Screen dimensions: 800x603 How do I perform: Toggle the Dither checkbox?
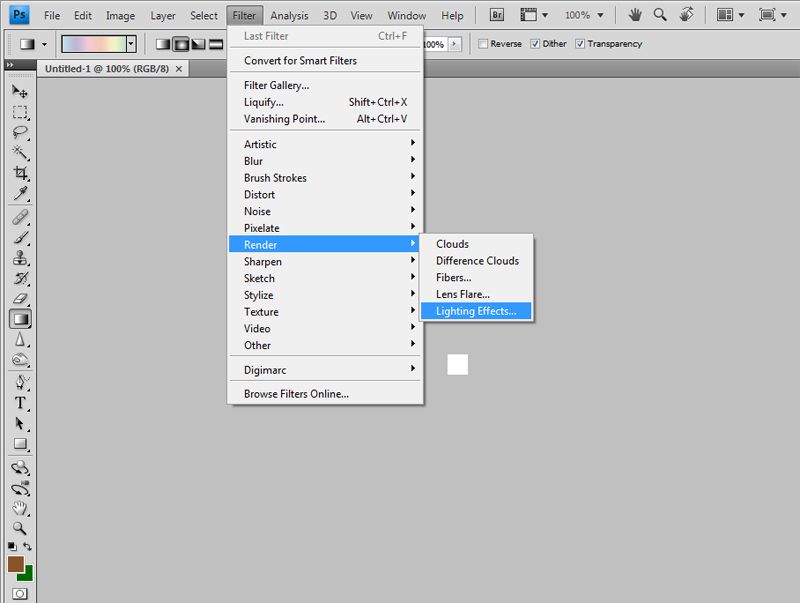(x=535, y=44)
